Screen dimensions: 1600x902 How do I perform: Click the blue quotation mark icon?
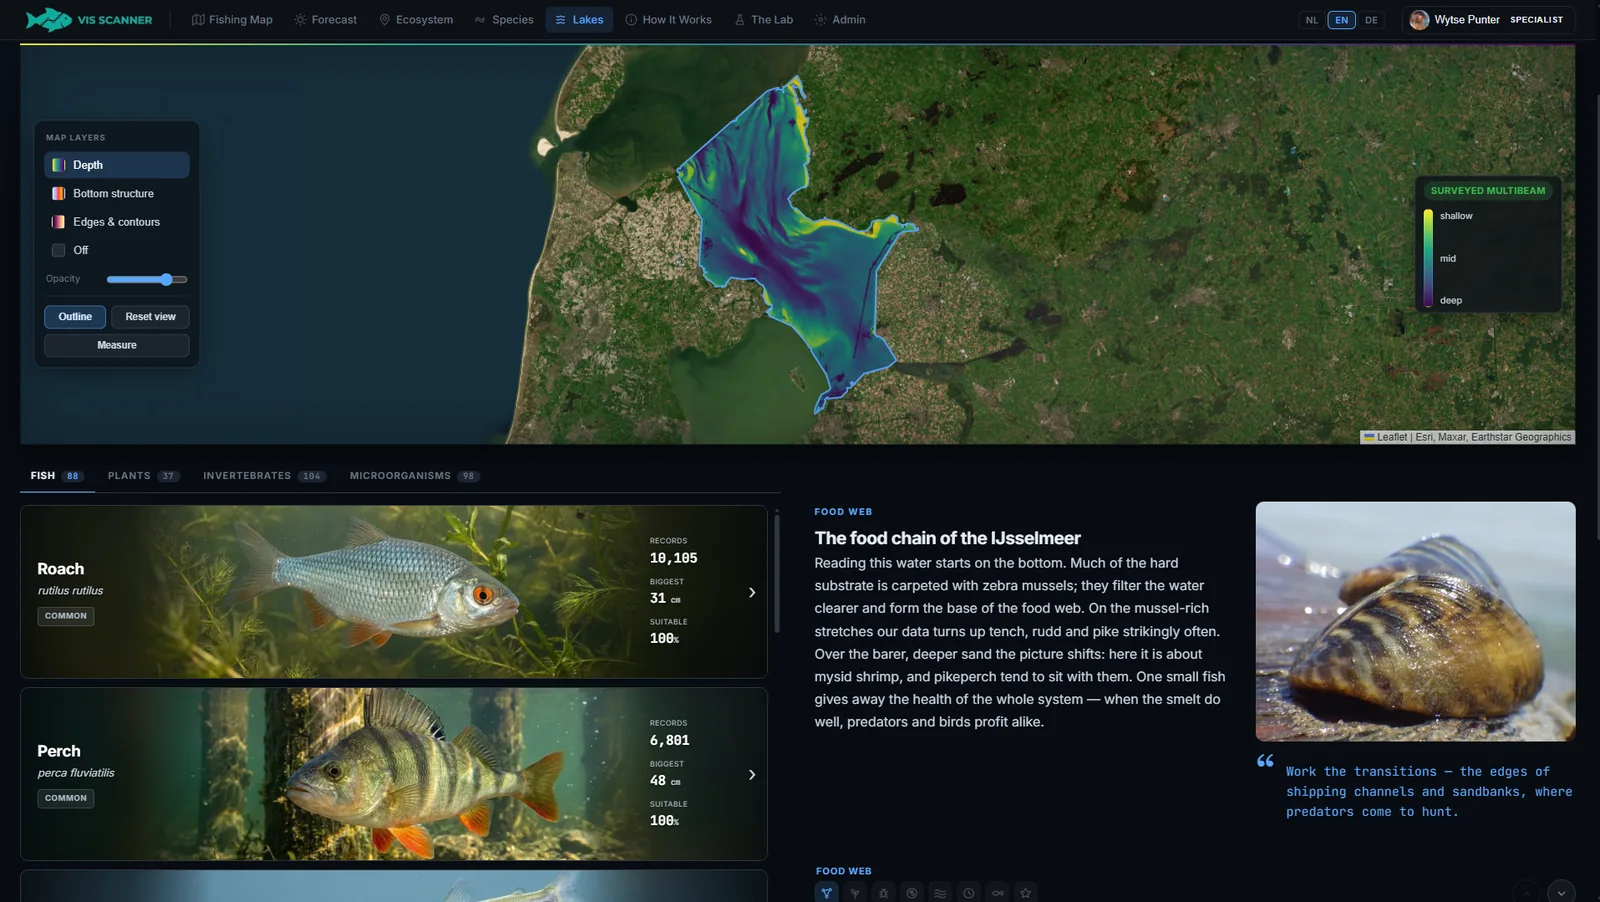[1265, 761]
